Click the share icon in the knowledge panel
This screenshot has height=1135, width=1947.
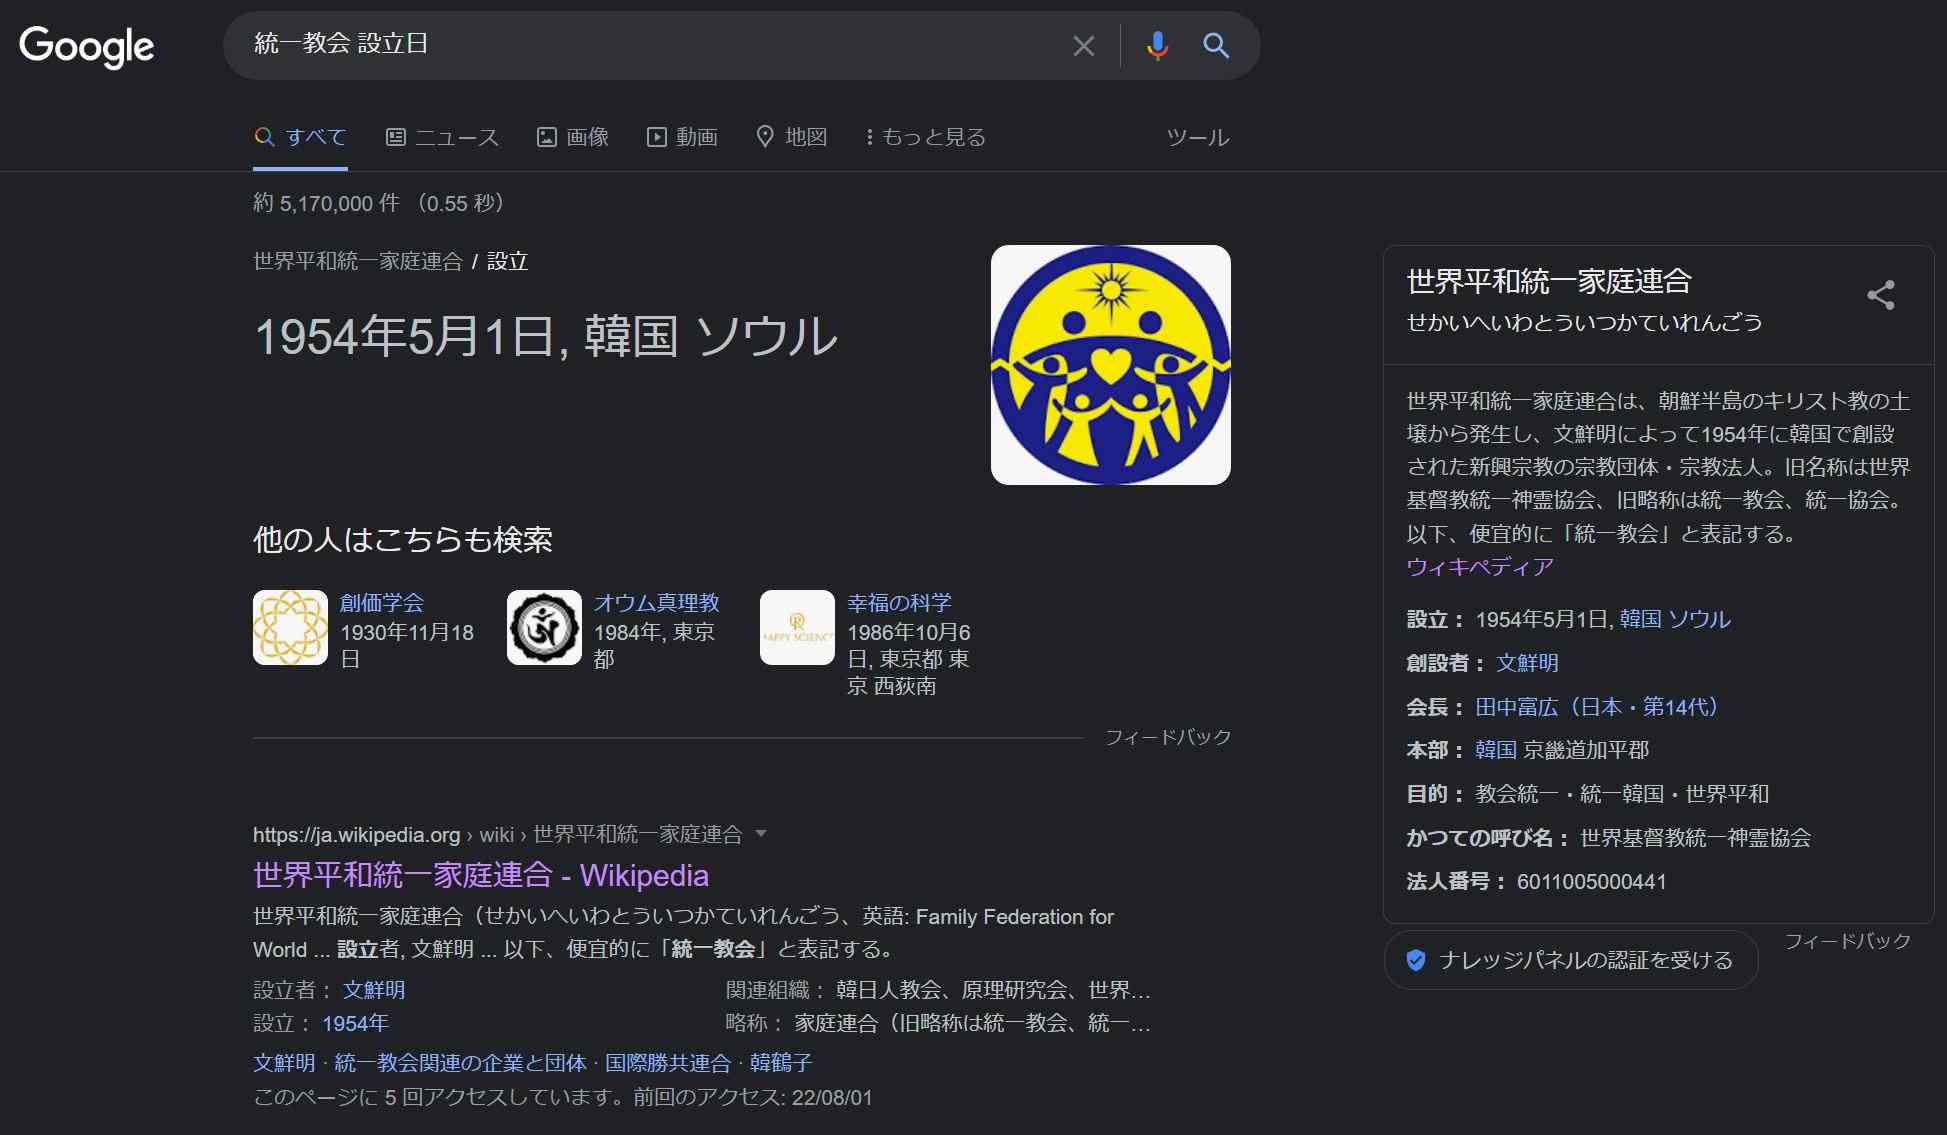pos(1880,295)
